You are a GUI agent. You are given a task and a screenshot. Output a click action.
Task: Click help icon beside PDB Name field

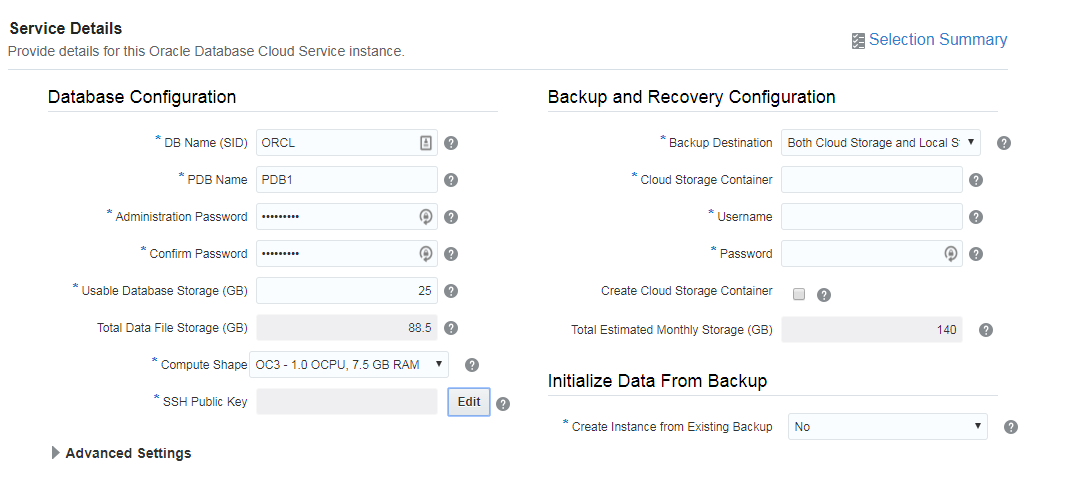(x=451, y=180)
